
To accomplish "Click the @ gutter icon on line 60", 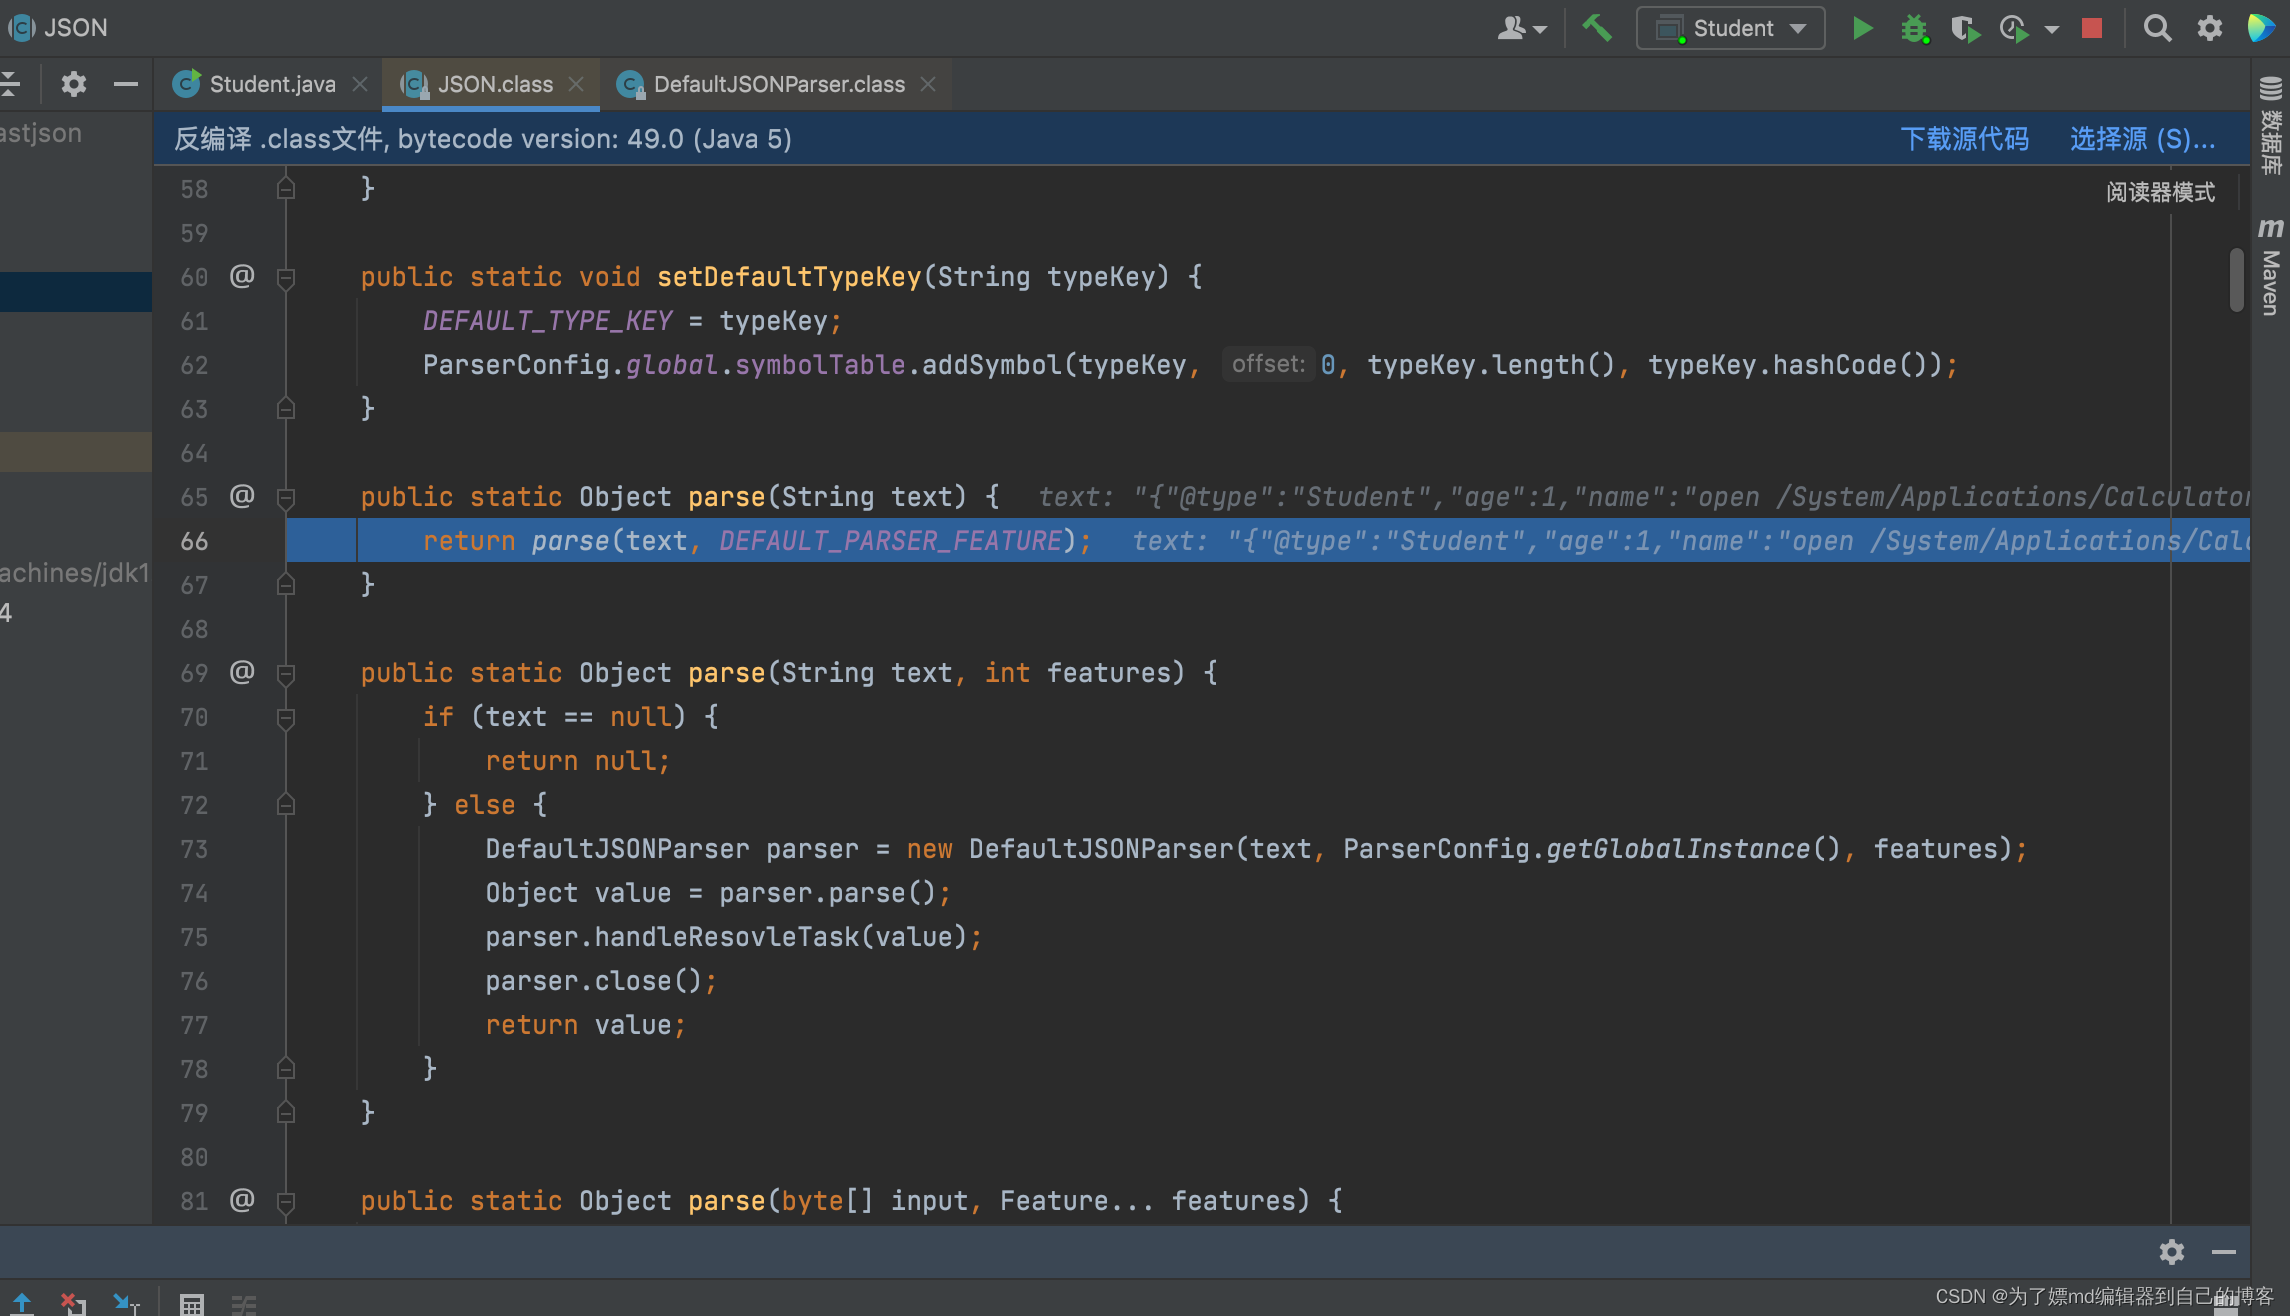I will [242, 276].
